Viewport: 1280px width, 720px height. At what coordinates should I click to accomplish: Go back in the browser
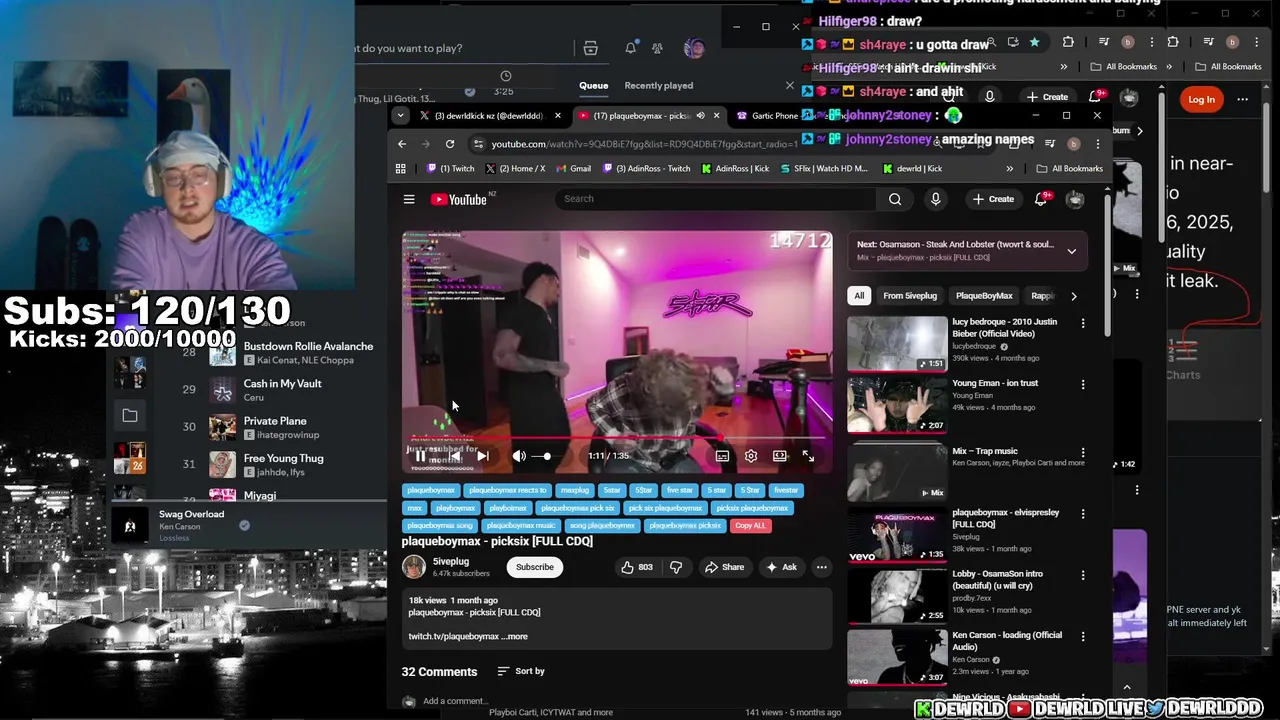402,144
